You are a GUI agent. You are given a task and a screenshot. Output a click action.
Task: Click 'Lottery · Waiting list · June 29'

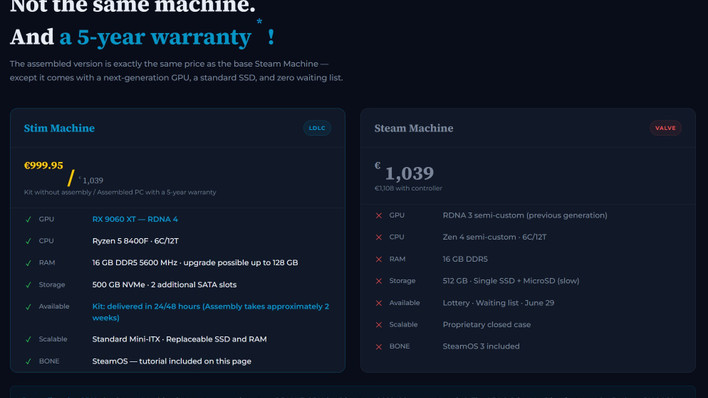click(x=498, y=303)
